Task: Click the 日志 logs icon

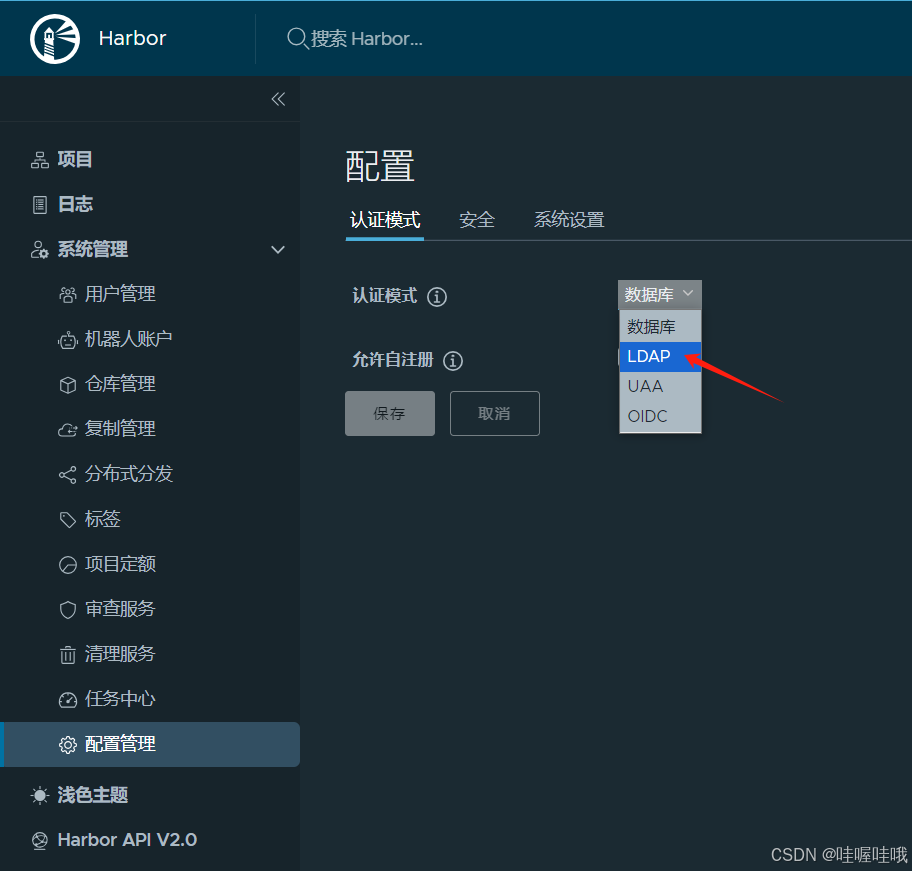Action: [x=40, y=205]
